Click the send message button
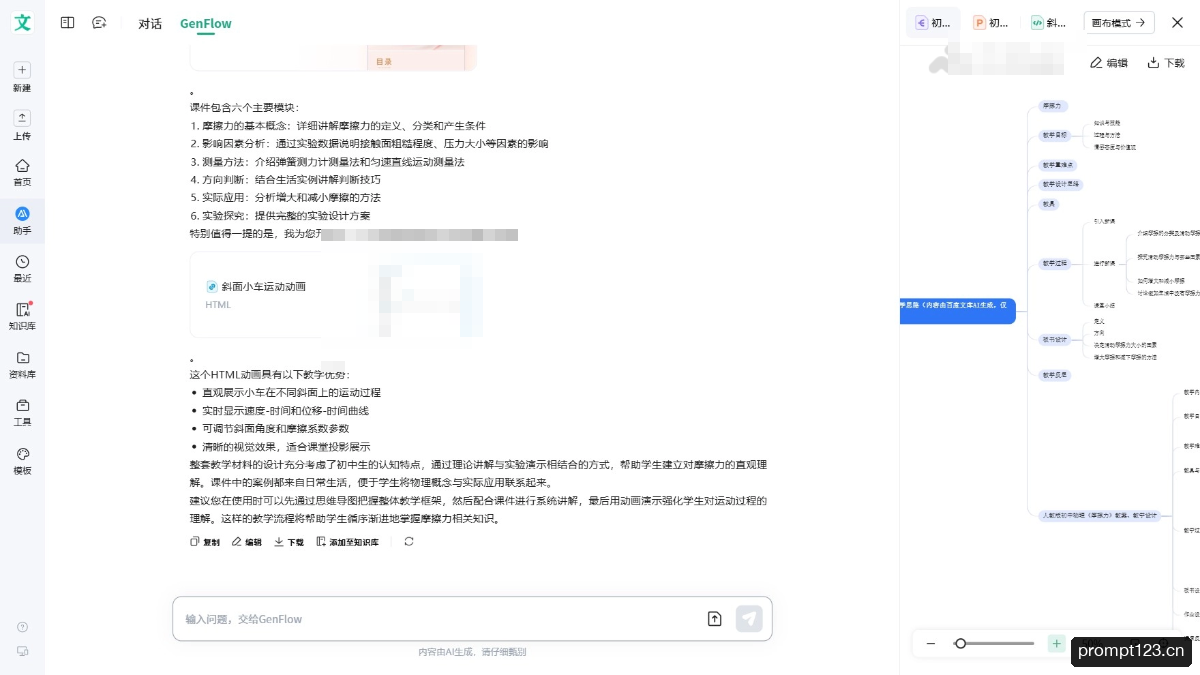The height and width of the screenshot is (675, 1200). click(x=749, y=619)
